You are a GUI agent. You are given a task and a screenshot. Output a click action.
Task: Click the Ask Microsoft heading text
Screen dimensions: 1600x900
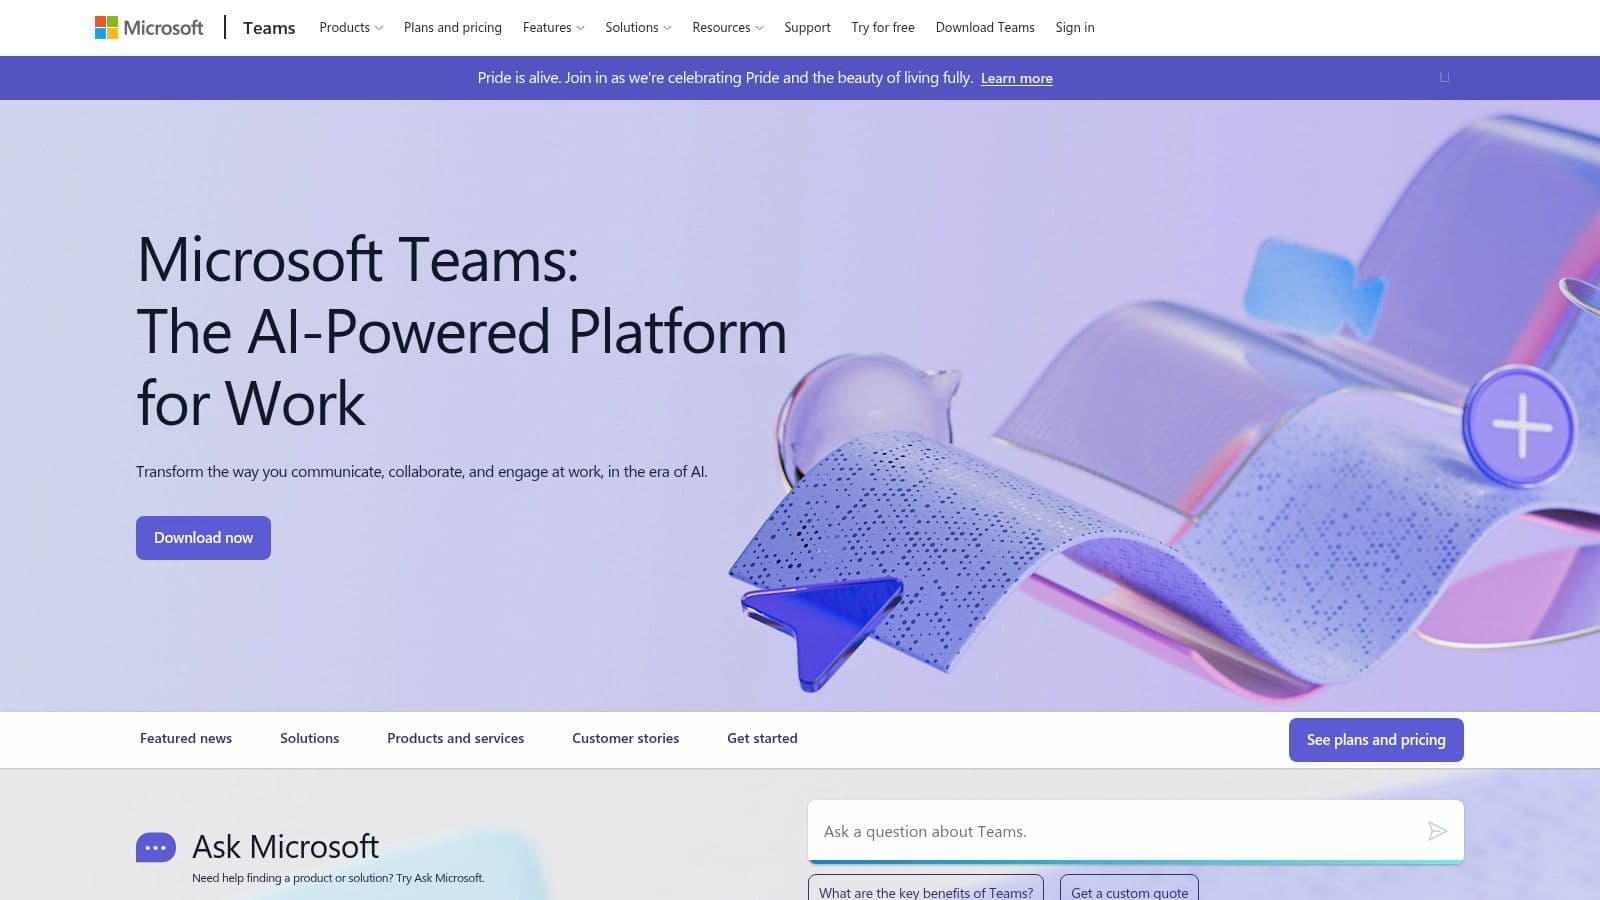pos(285,847)
